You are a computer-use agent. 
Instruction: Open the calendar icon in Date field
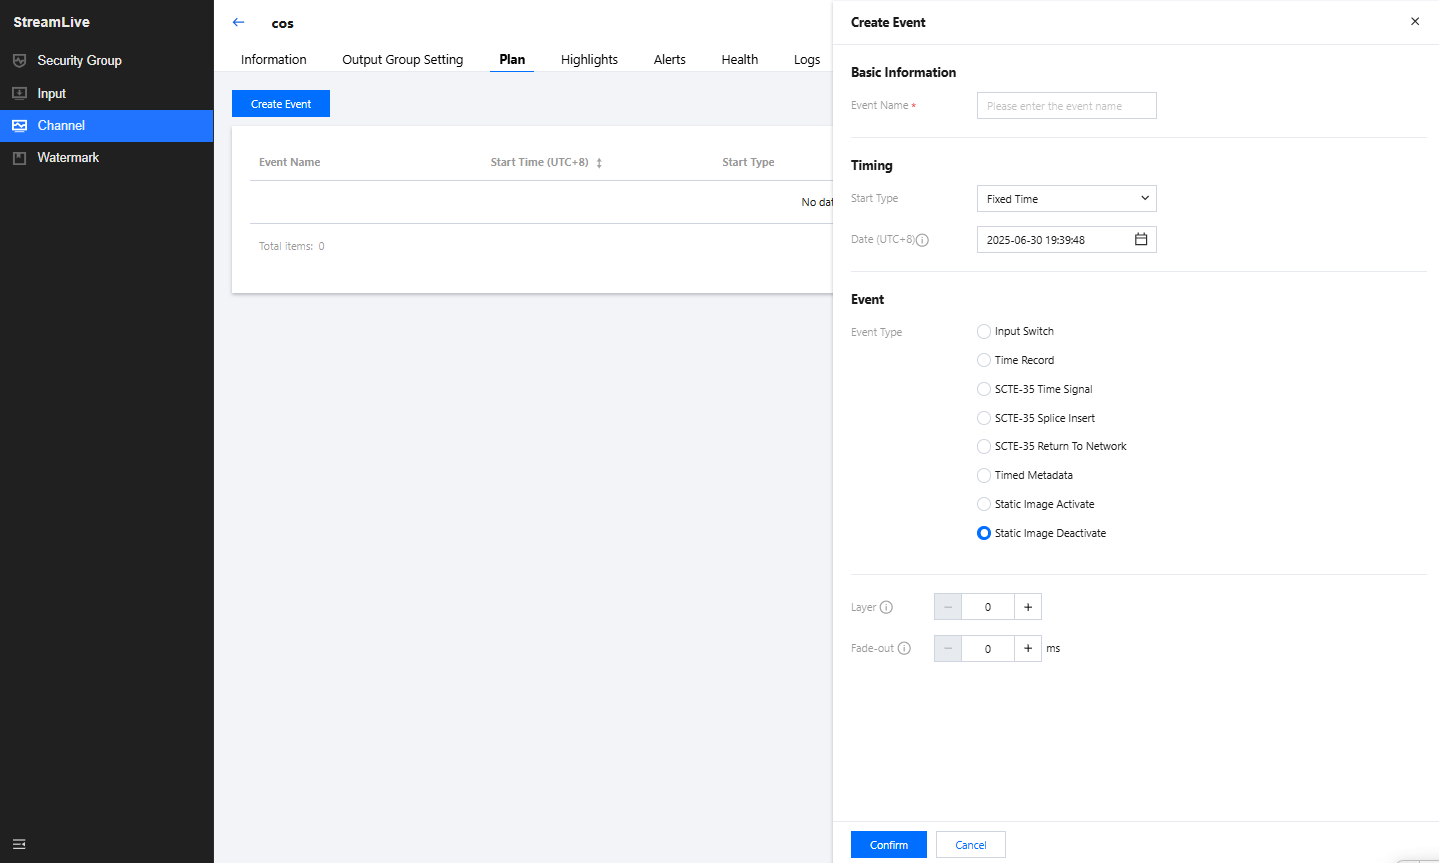point(1140,239)
